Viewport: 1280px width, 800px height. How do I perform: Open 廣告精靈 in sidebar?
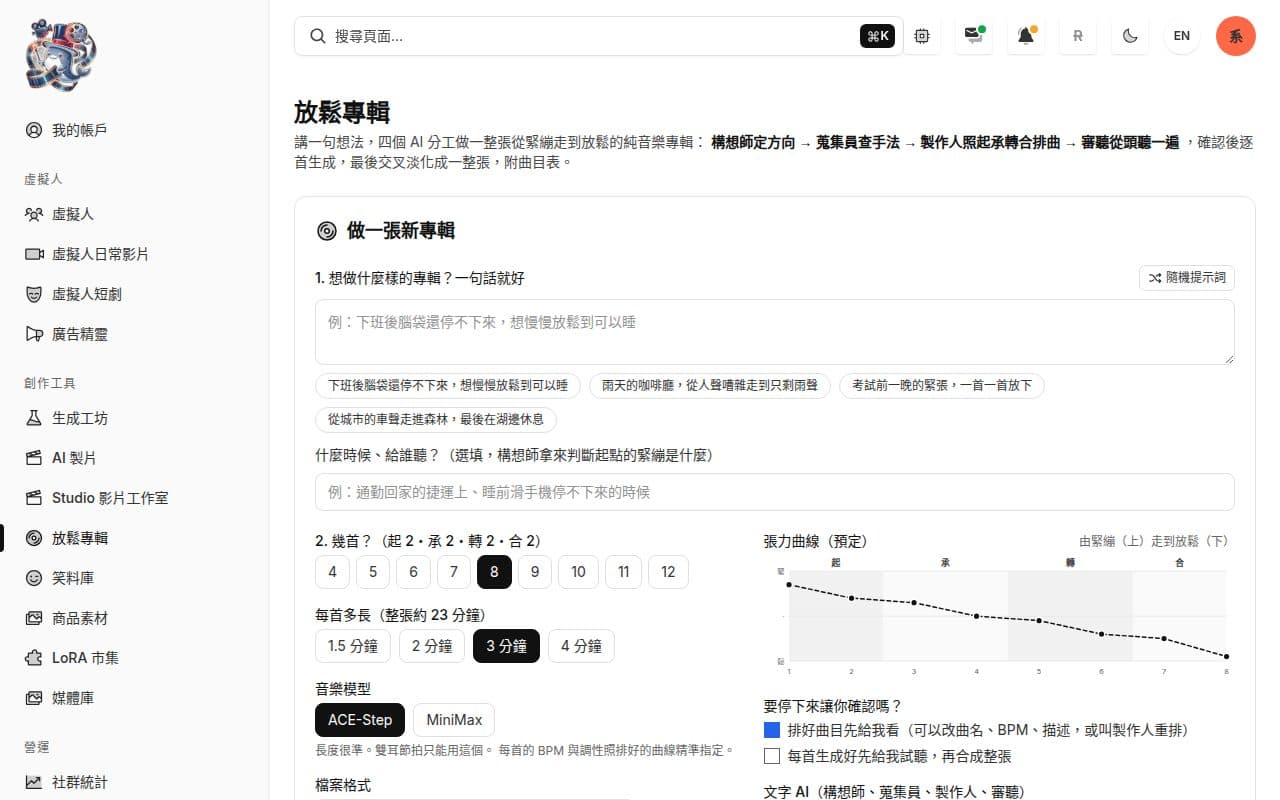tap(134, 334)
